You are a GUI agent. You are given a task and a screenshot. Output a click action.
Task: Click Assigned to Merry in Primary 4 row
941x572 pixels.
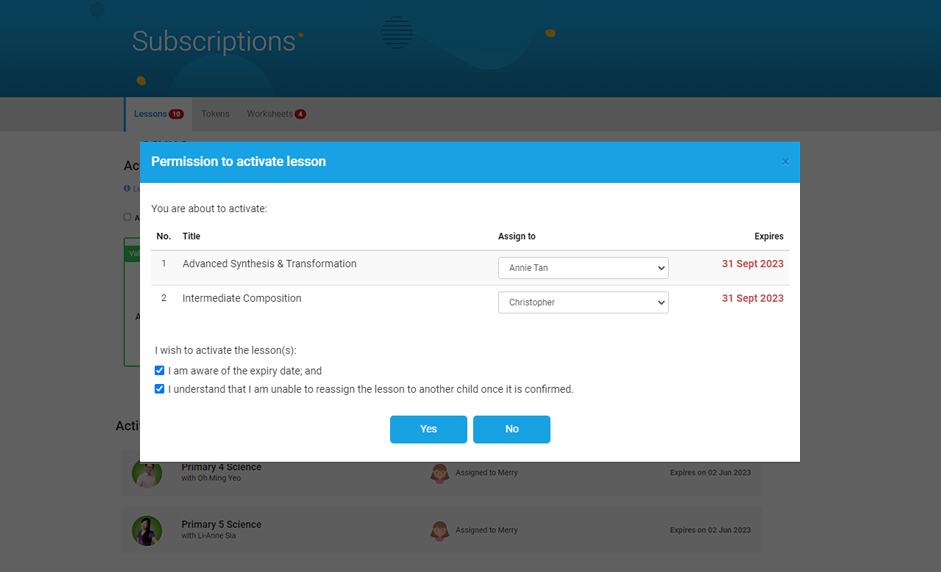point(487,473)
